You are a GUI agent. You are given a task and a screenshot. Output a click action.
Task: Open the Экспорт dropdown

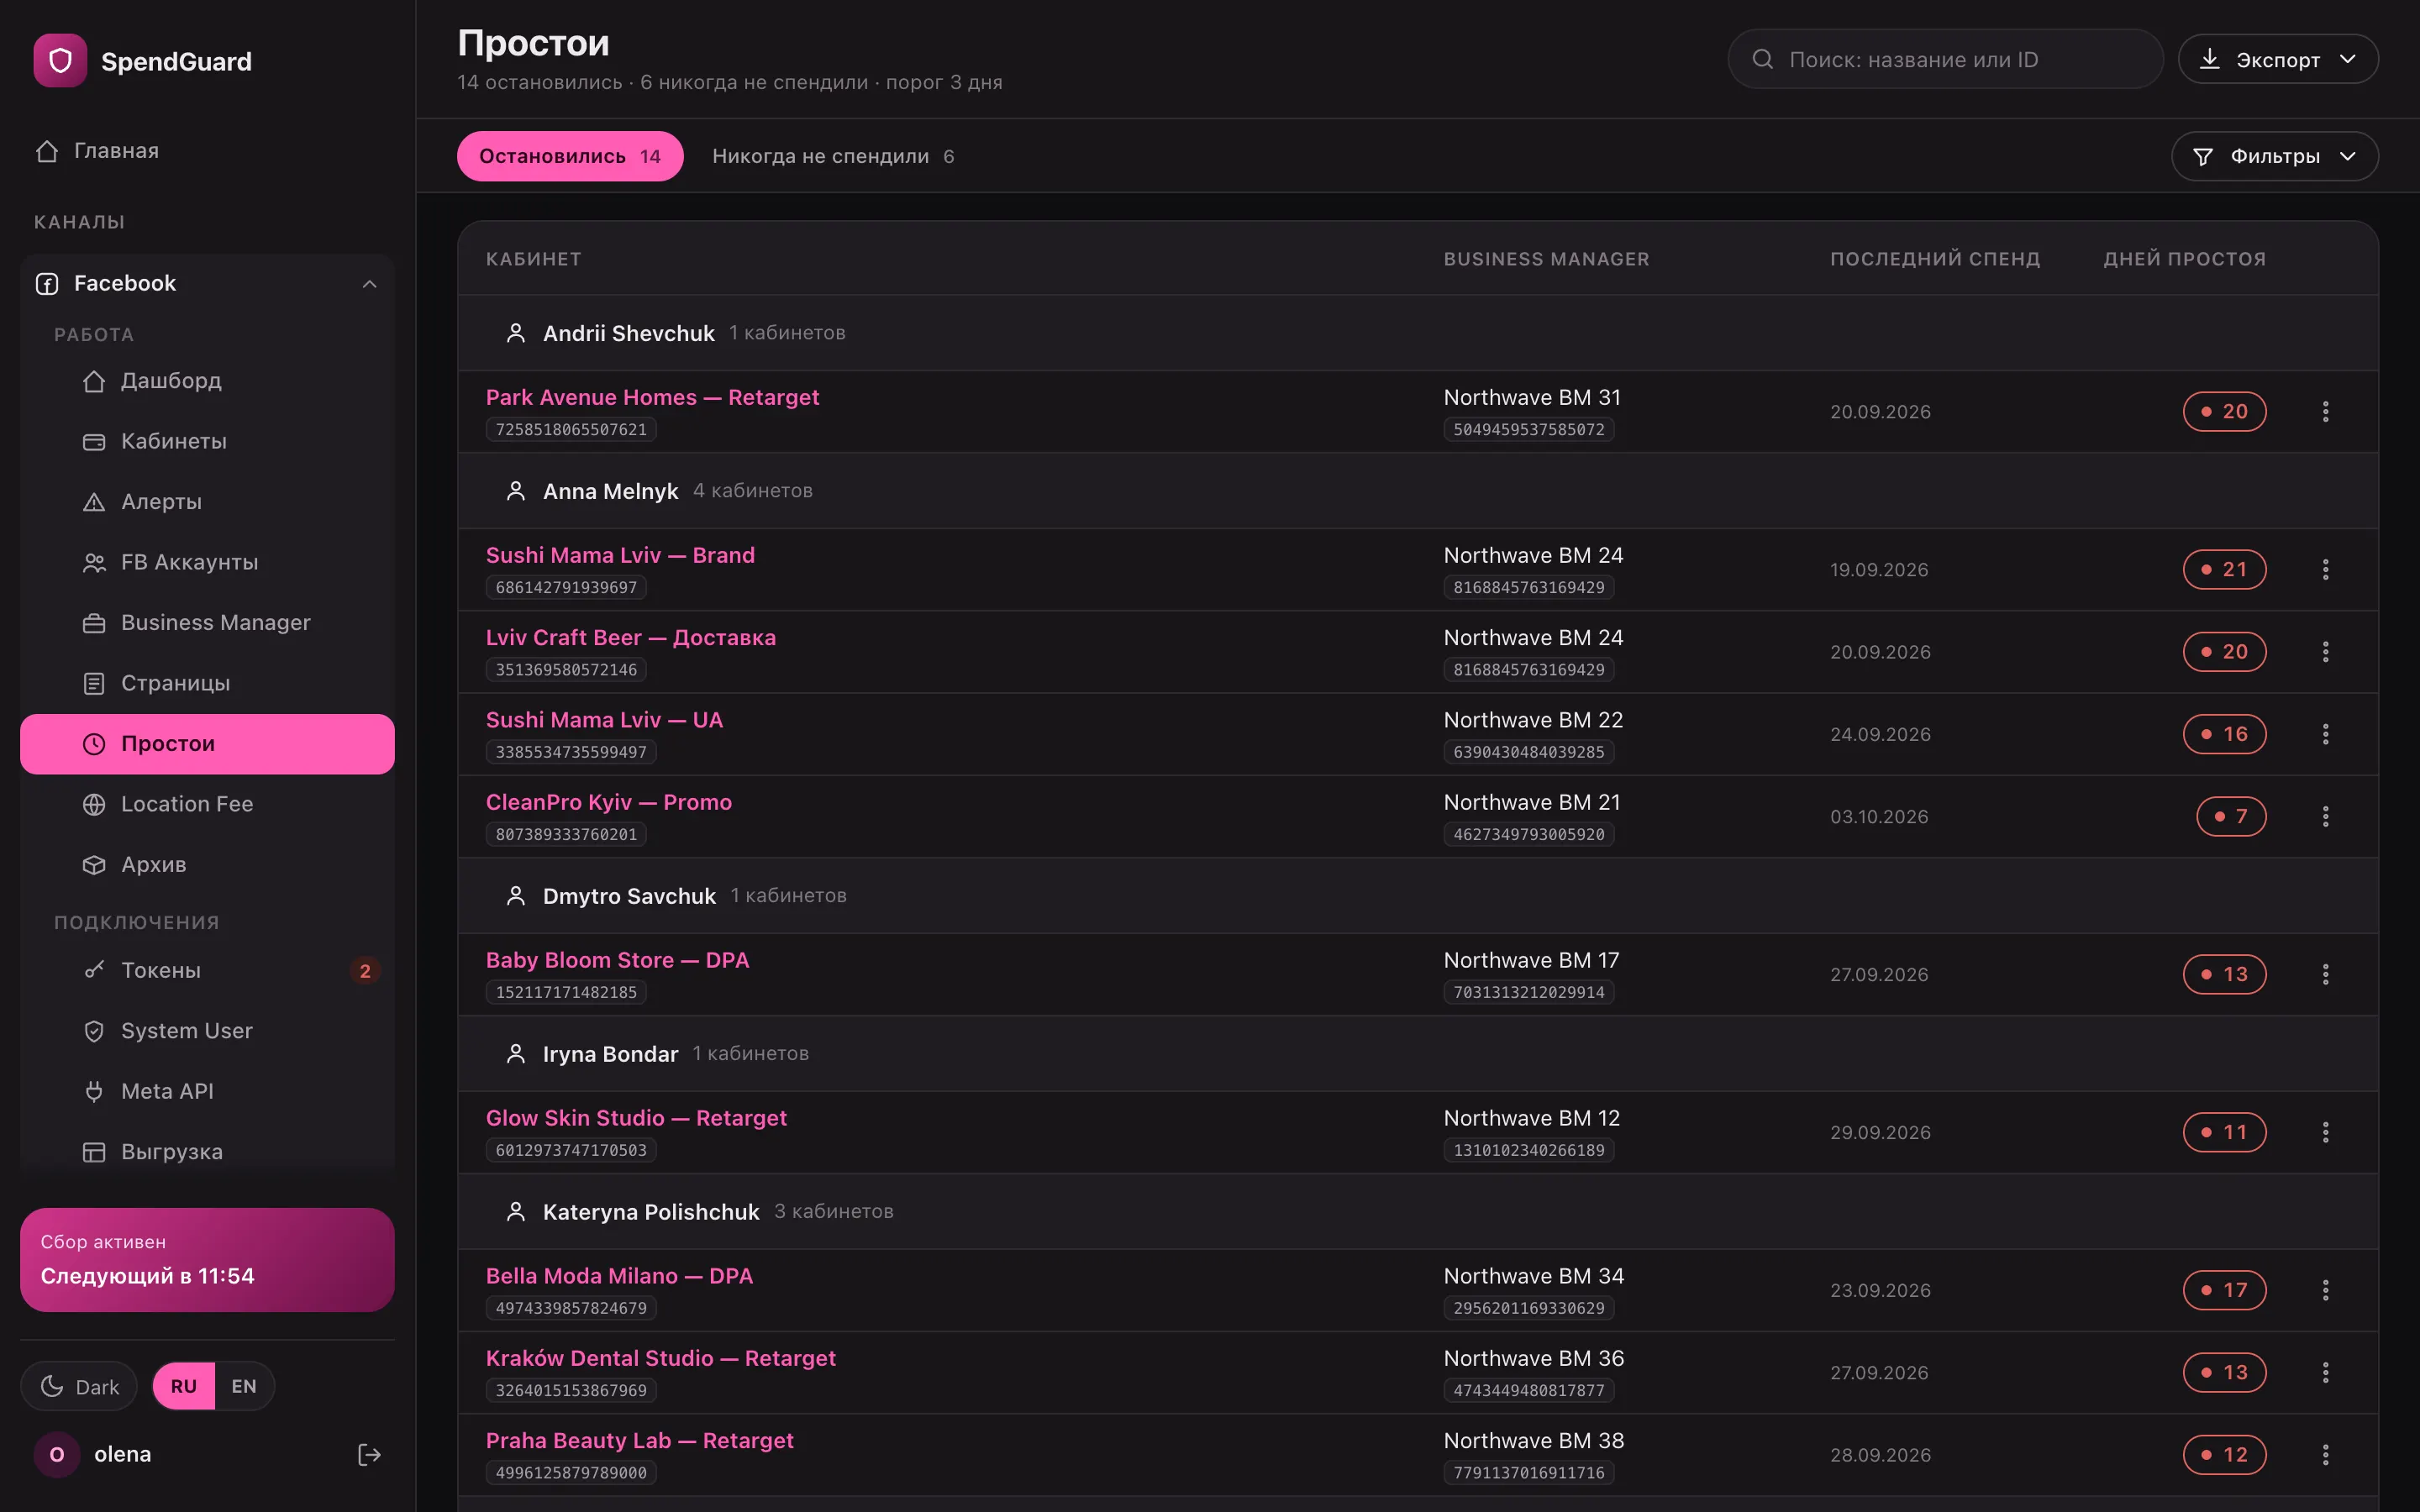click(2278, 59)
